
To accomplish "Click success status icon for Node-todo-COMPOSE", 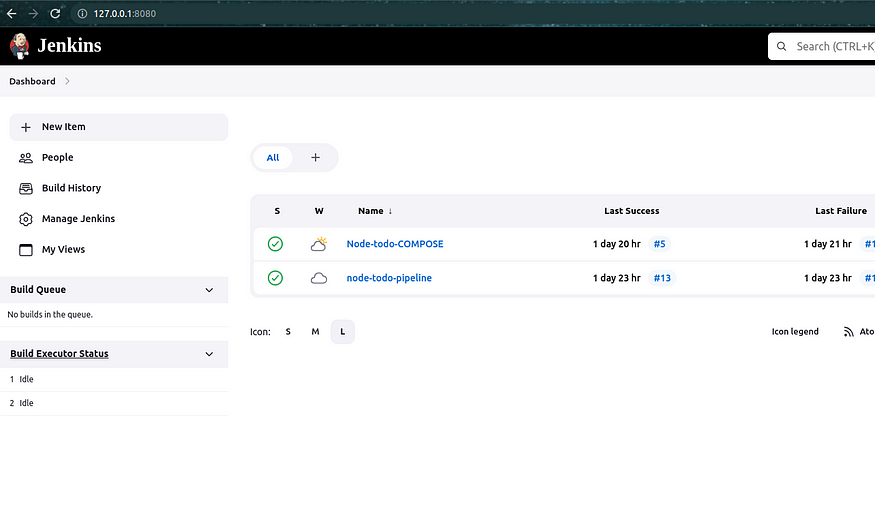I will click(275, 244).
